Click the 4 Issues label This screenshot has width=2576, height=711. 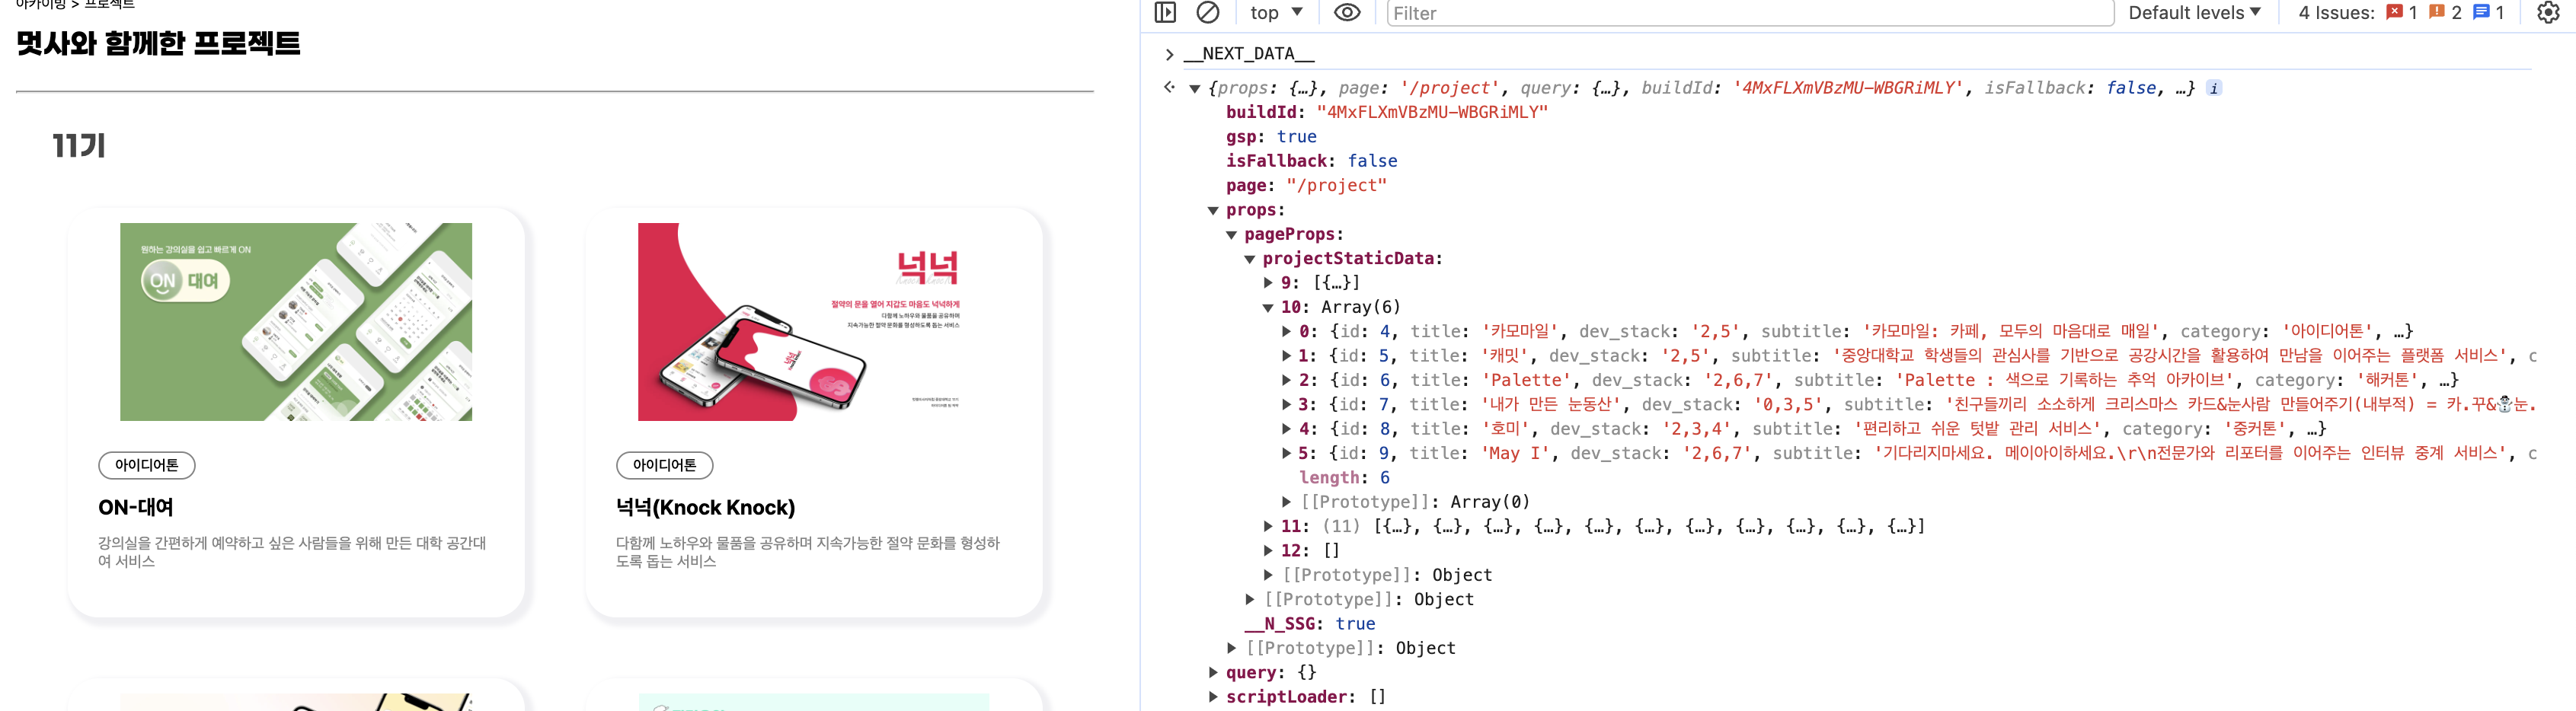[x=2336, y=13]
